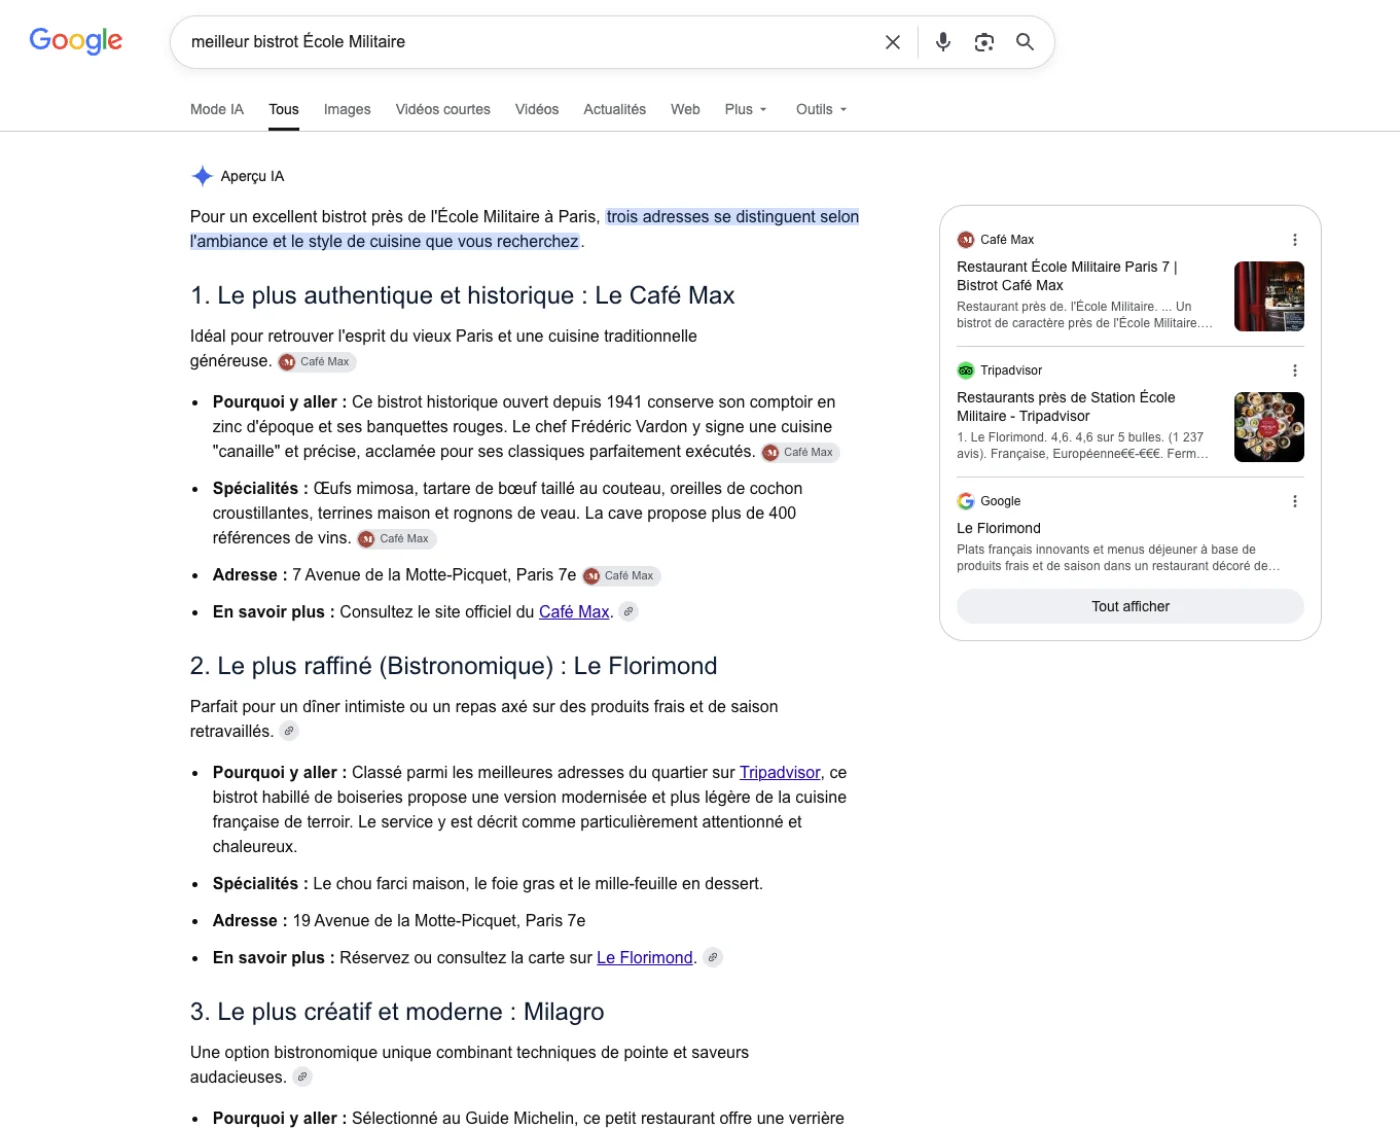Switch to the Mode IA tab

pos(217,110)
